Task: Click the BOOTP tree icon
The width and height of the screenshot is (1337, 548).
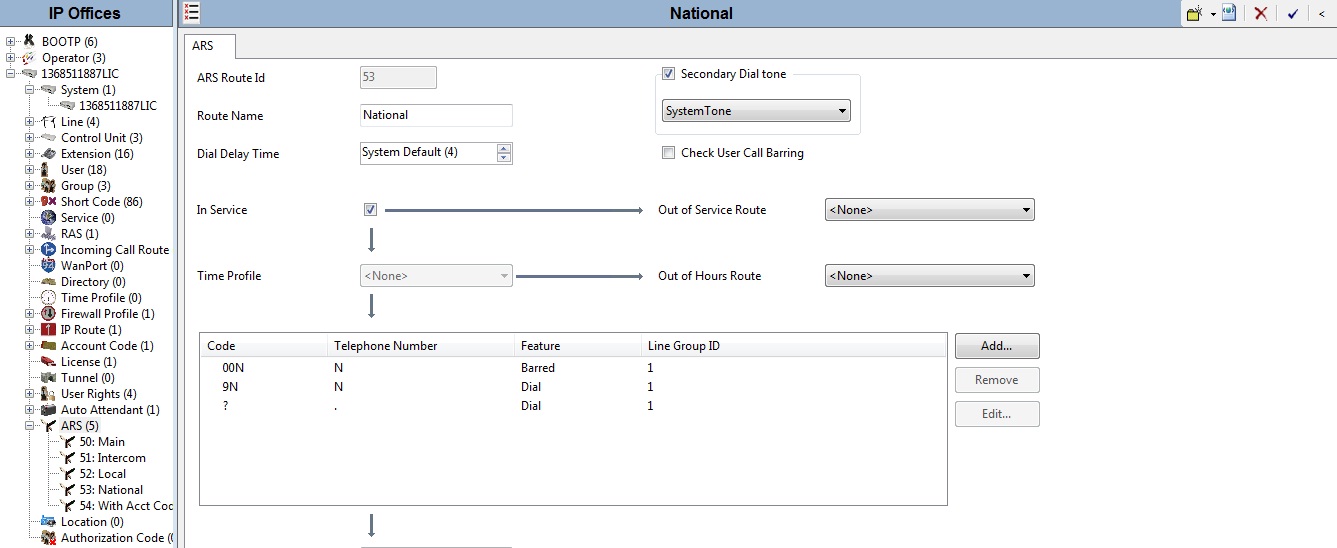Action: (x=29, y=42)
